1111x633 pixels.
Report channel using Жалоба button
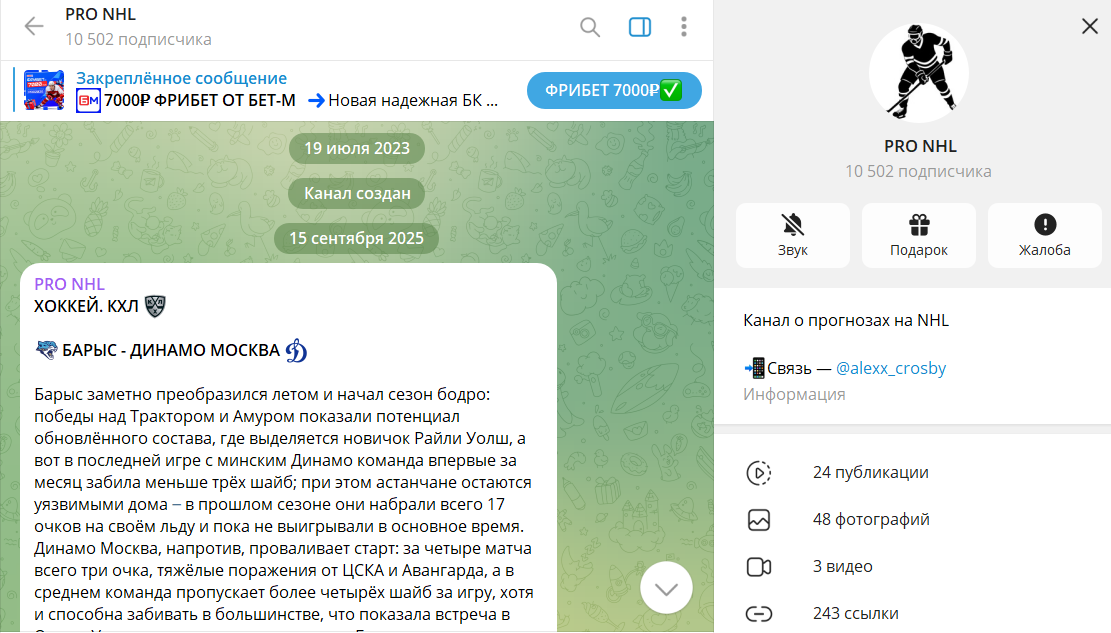(1044, 236)
